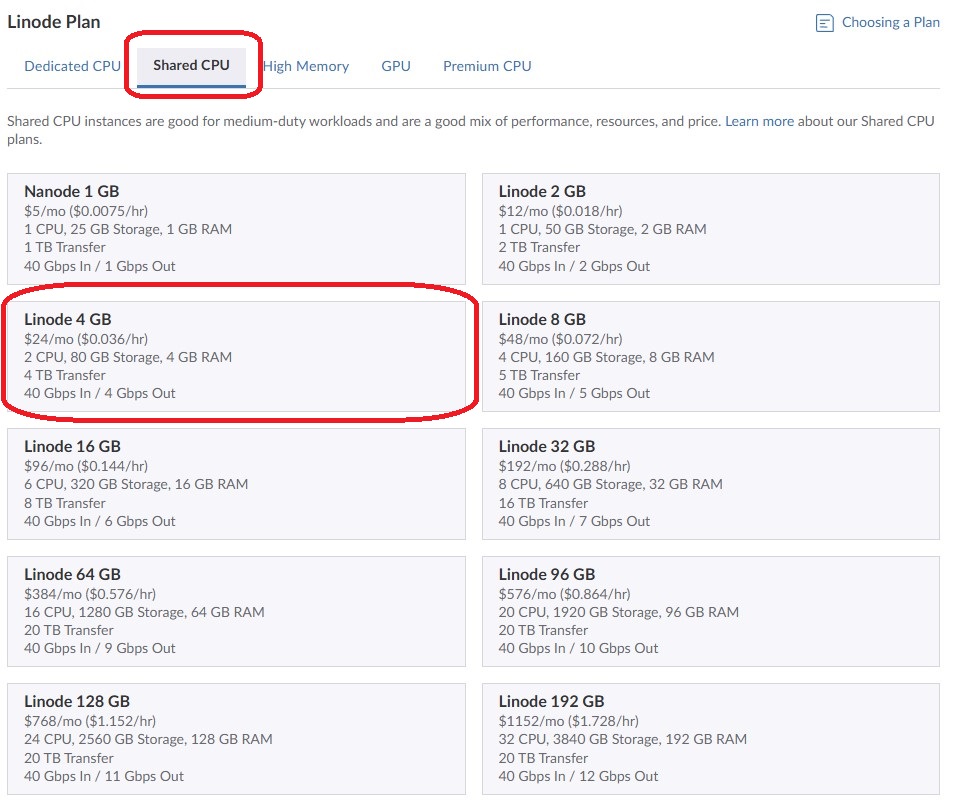Switch to the GPU tab
Viewport: 958px width, 808px height.
[396, 66]
